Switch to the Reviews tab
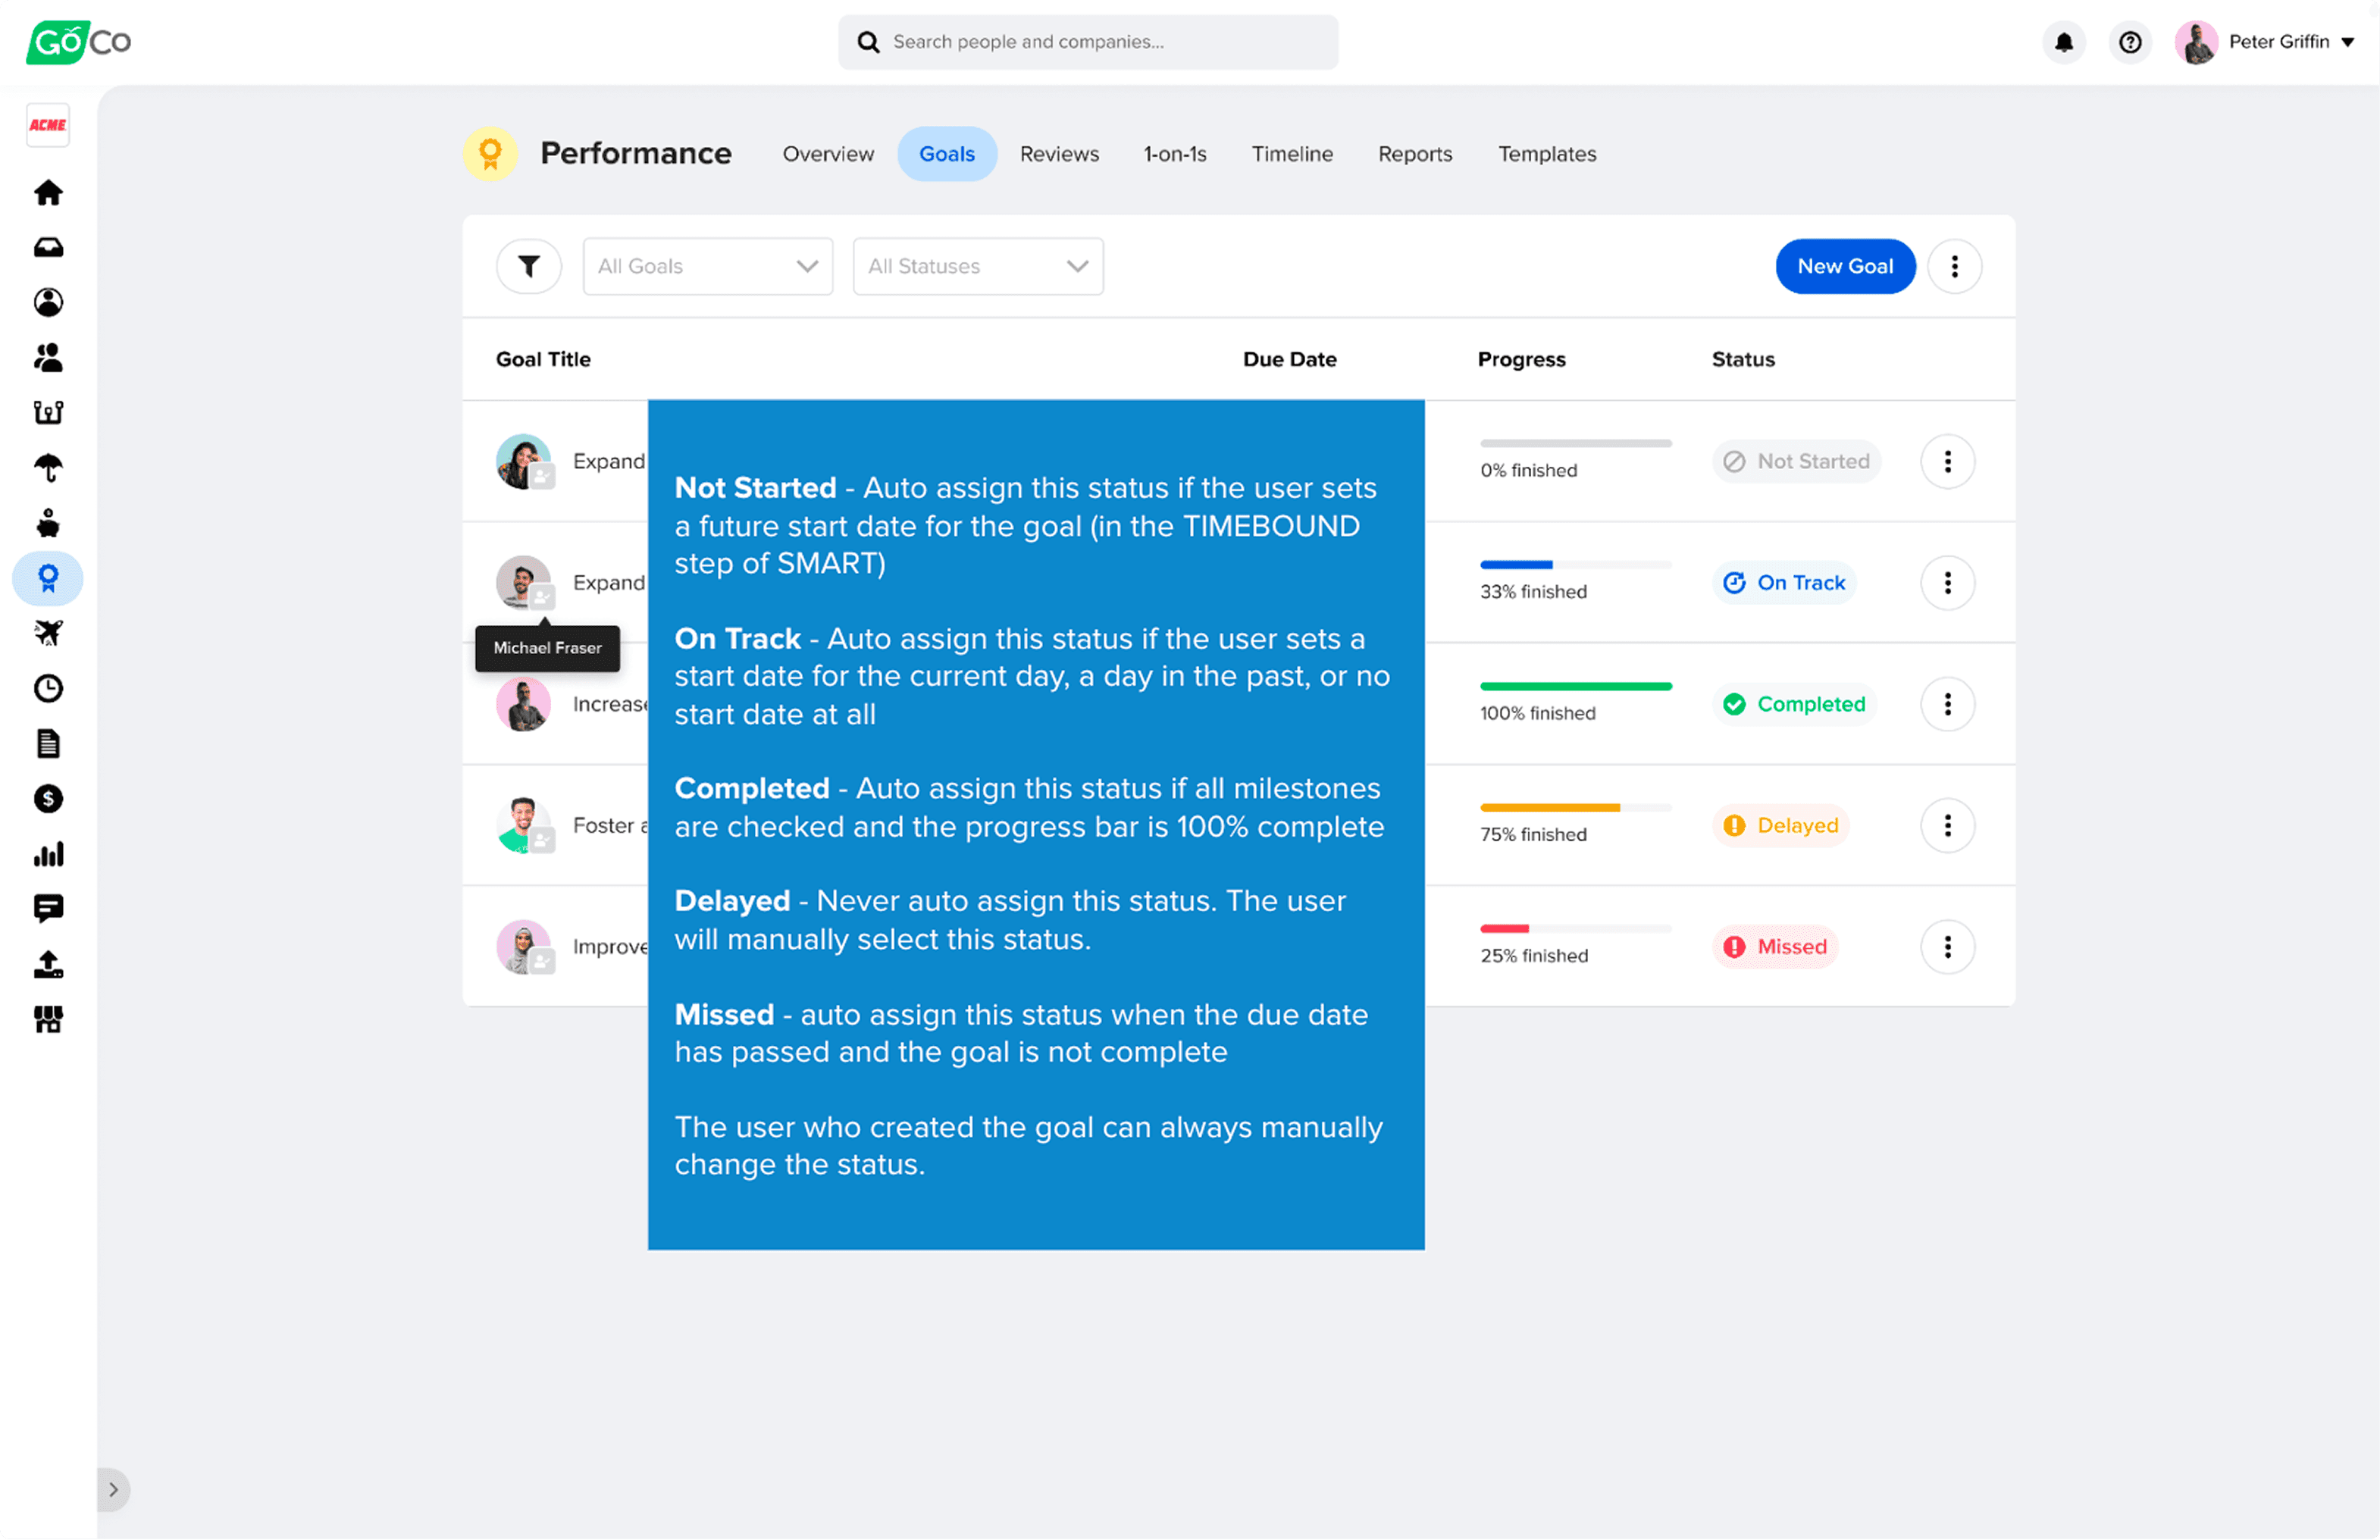Viewport: 2380px width, 1540px height. (x=1058, y=154)
